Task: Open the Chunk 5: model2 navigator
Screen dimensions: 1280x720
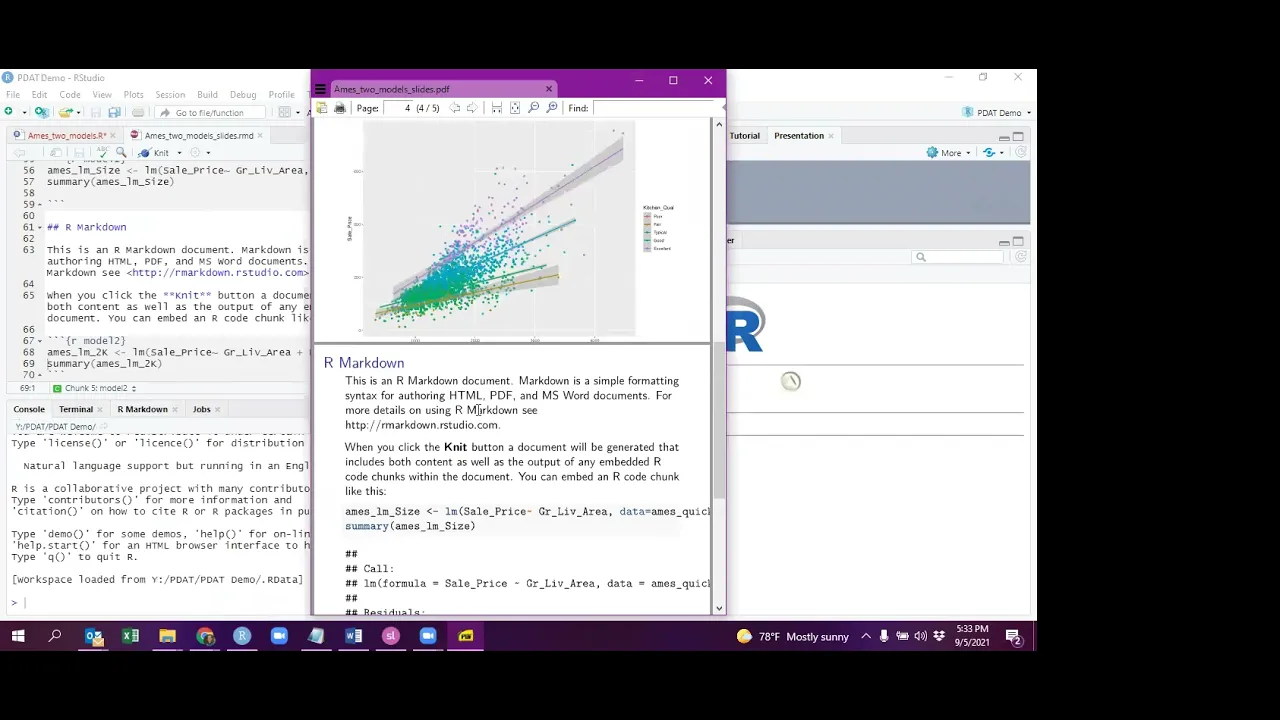Action: [95, 388]
